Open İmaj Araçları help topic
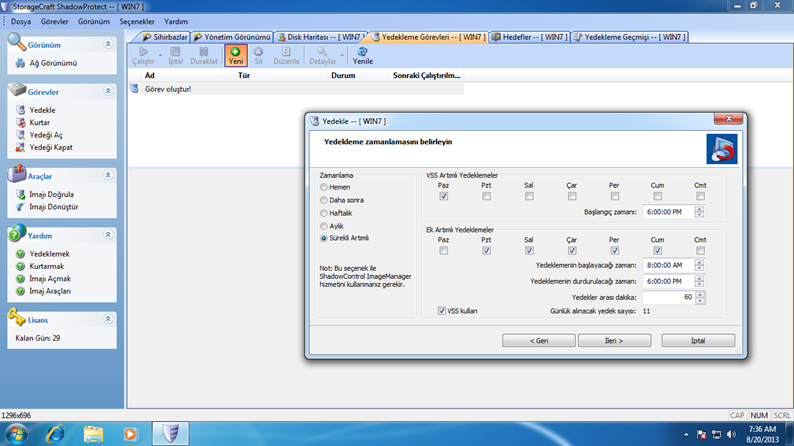 tap(50, 291)
